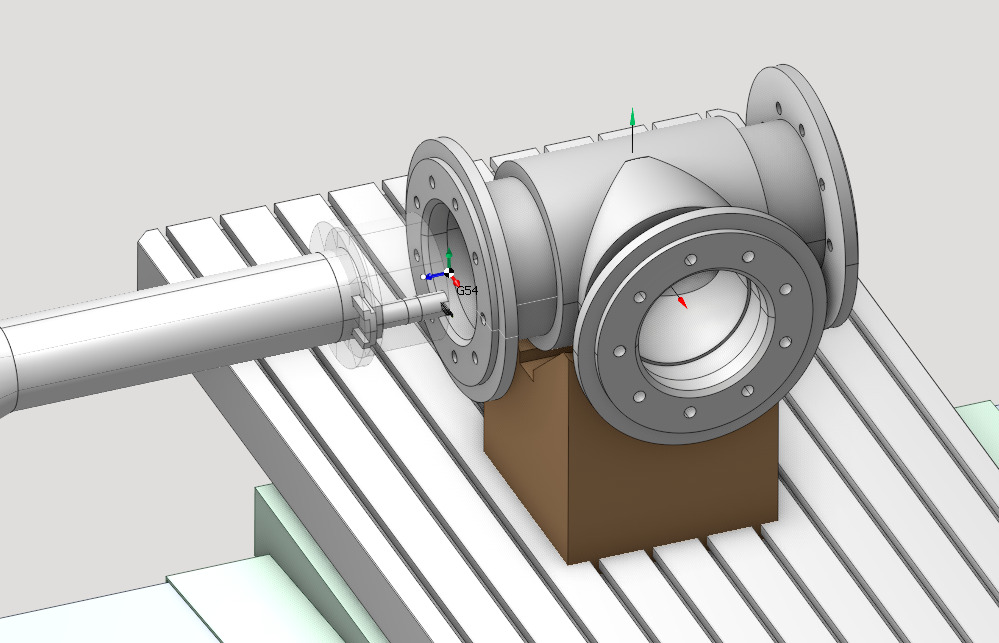Select the transparent tool holder disc
Screen dimensions: 999x643
(x=337, y=248)
